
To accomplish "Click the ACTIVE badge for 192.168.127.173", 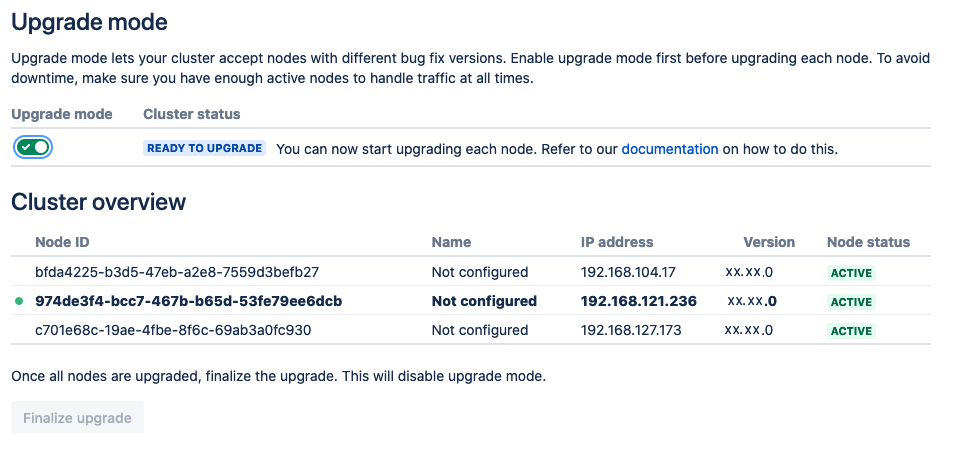I will (851, 331).
